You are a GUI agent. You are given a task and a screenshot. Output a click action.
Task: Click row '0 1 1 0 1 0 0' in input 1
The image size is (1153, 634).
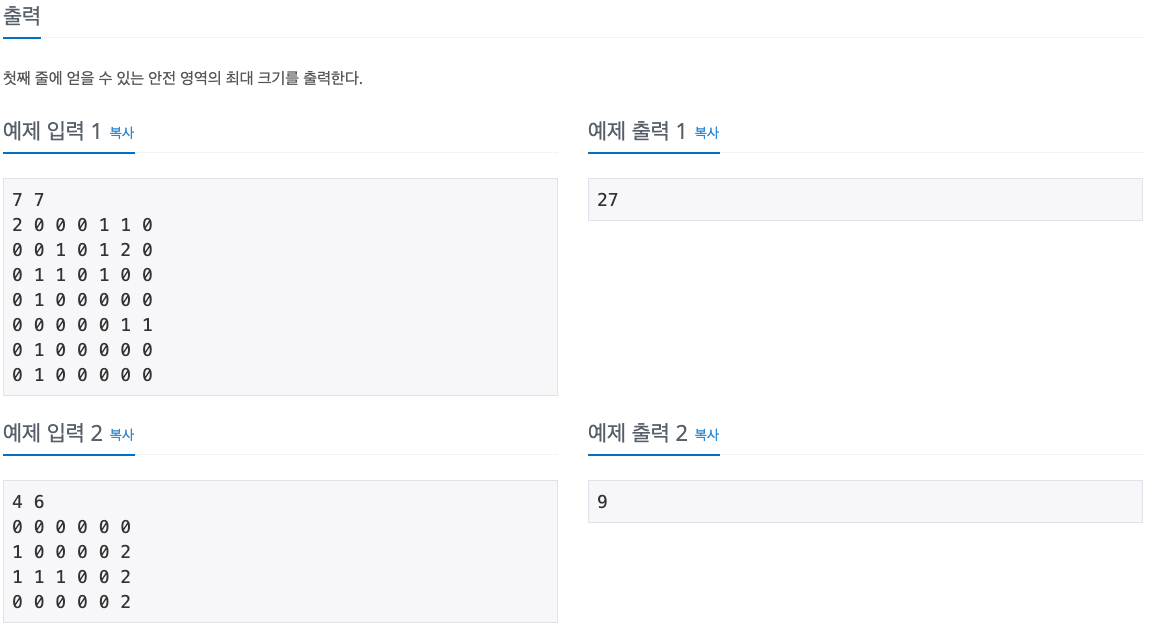coord(82,275)
